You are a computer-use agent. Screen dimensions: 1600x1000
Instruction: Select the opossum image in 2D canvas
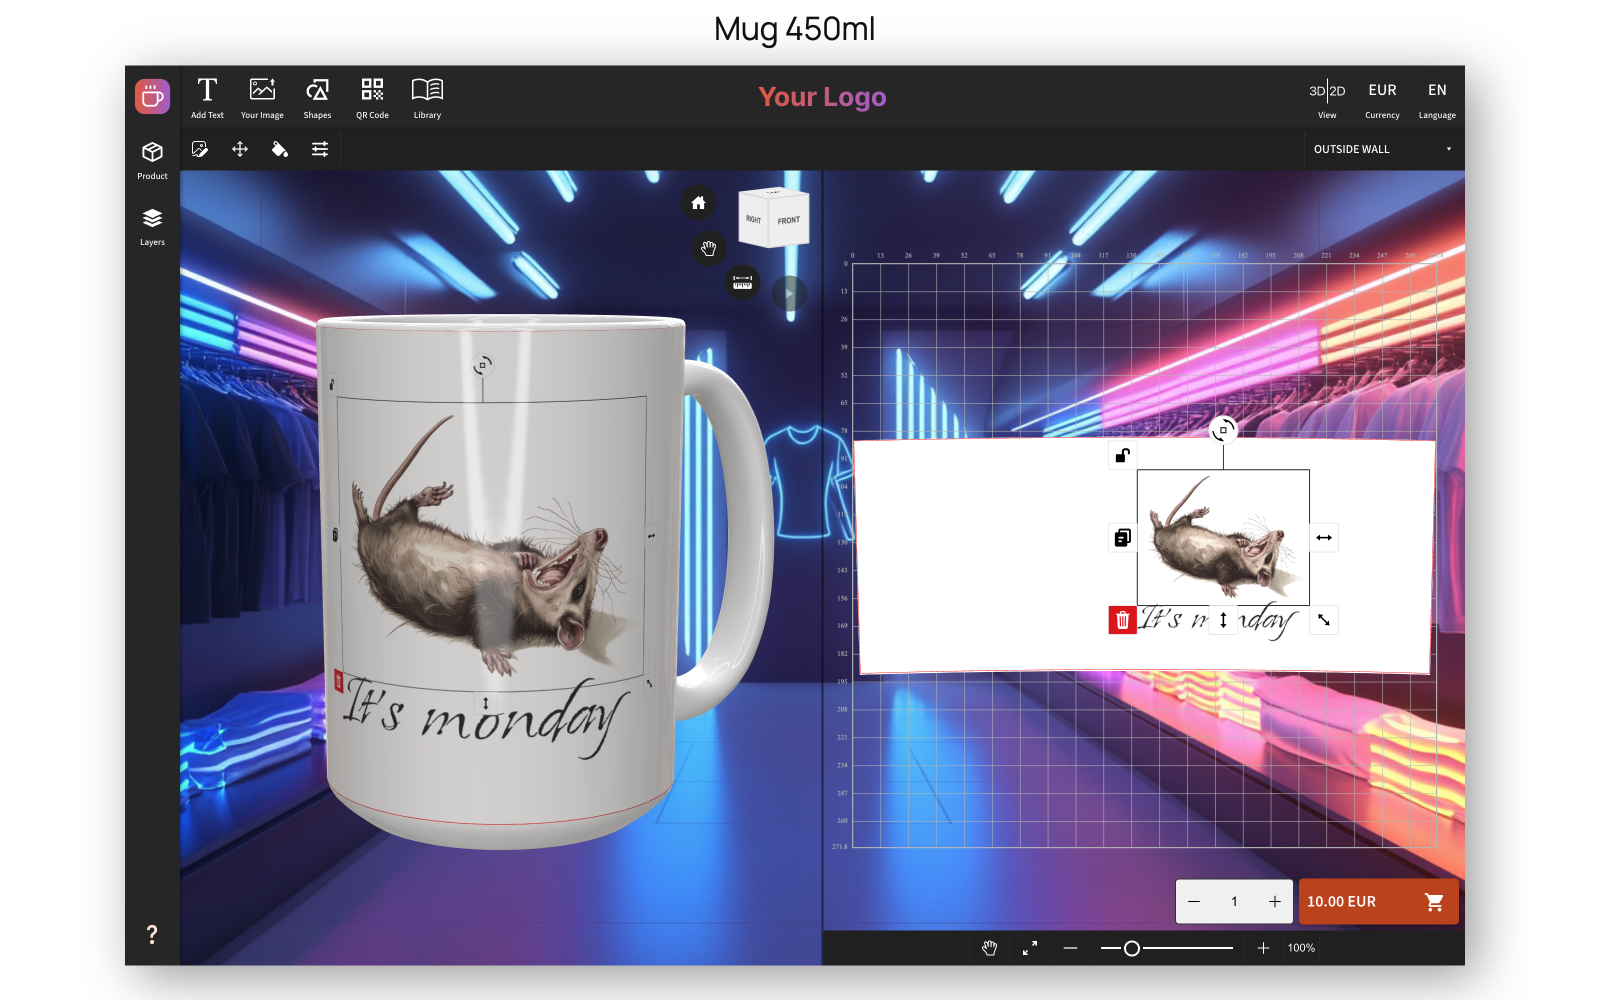coord(1223,537)
